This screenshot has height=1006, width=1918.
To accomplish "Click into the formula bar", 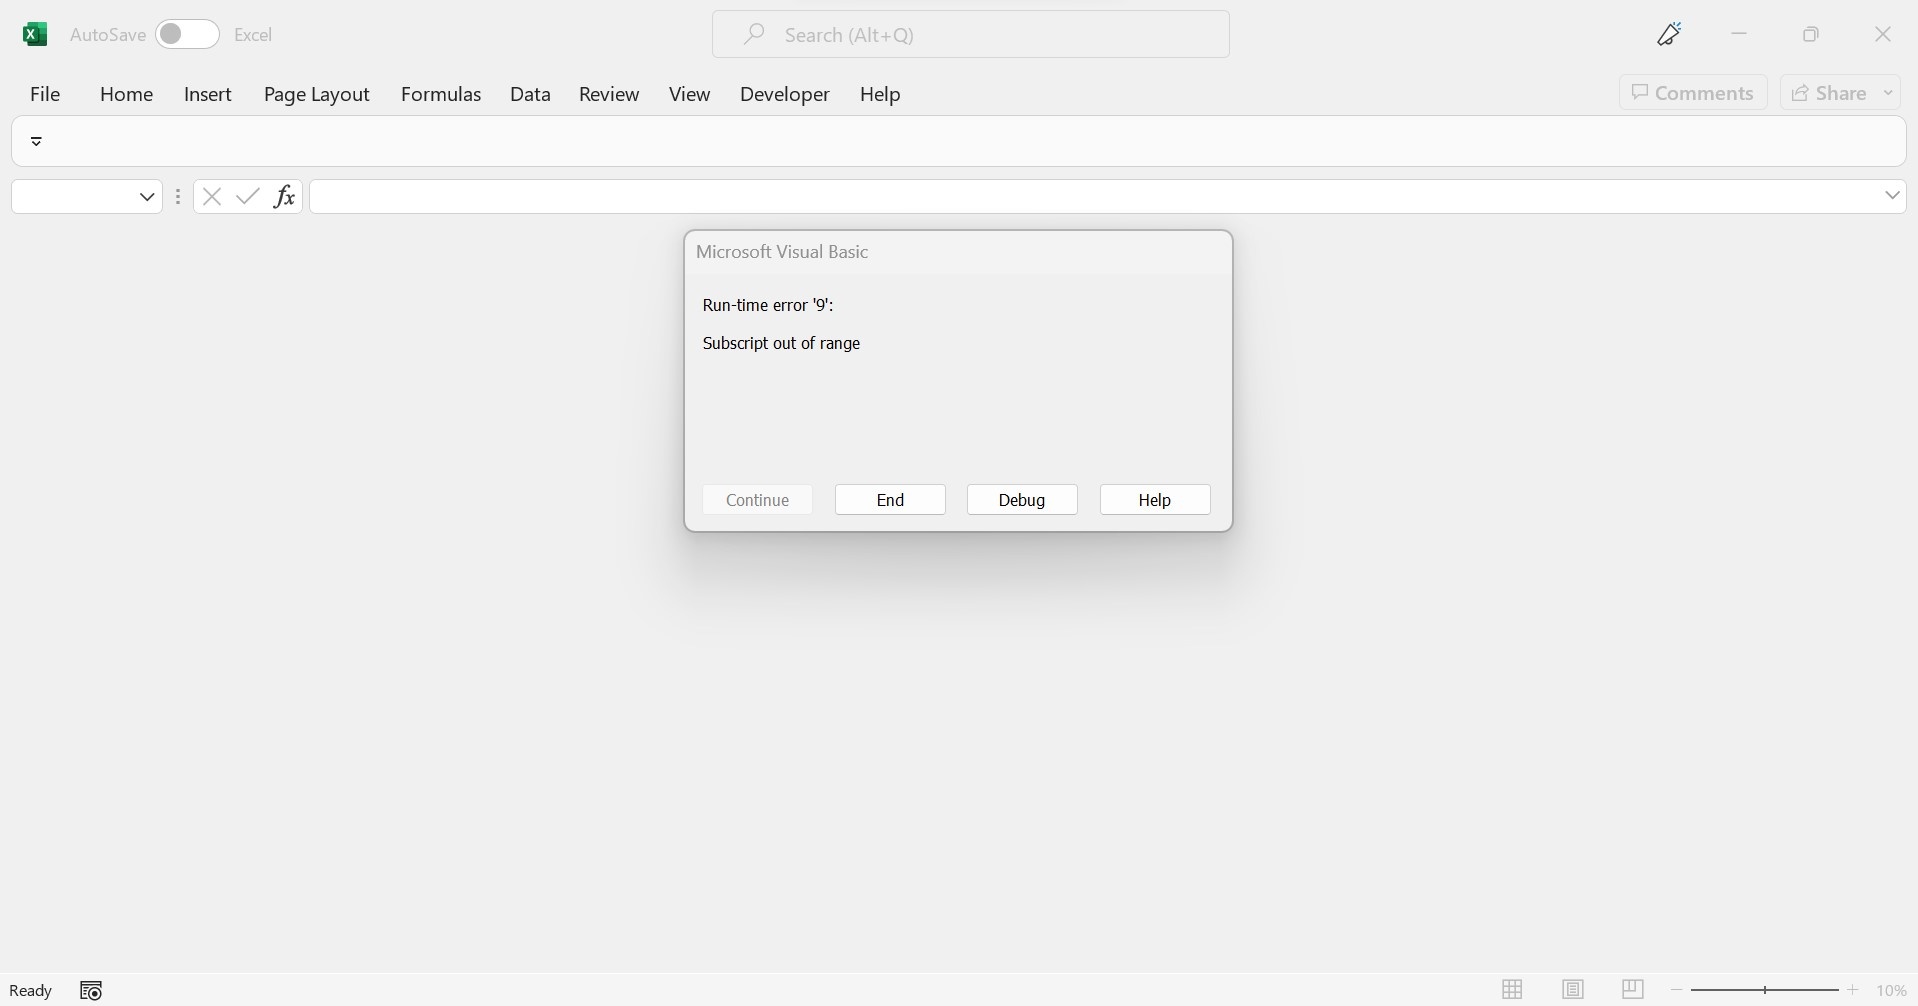I will click(x=1094, y=197).
